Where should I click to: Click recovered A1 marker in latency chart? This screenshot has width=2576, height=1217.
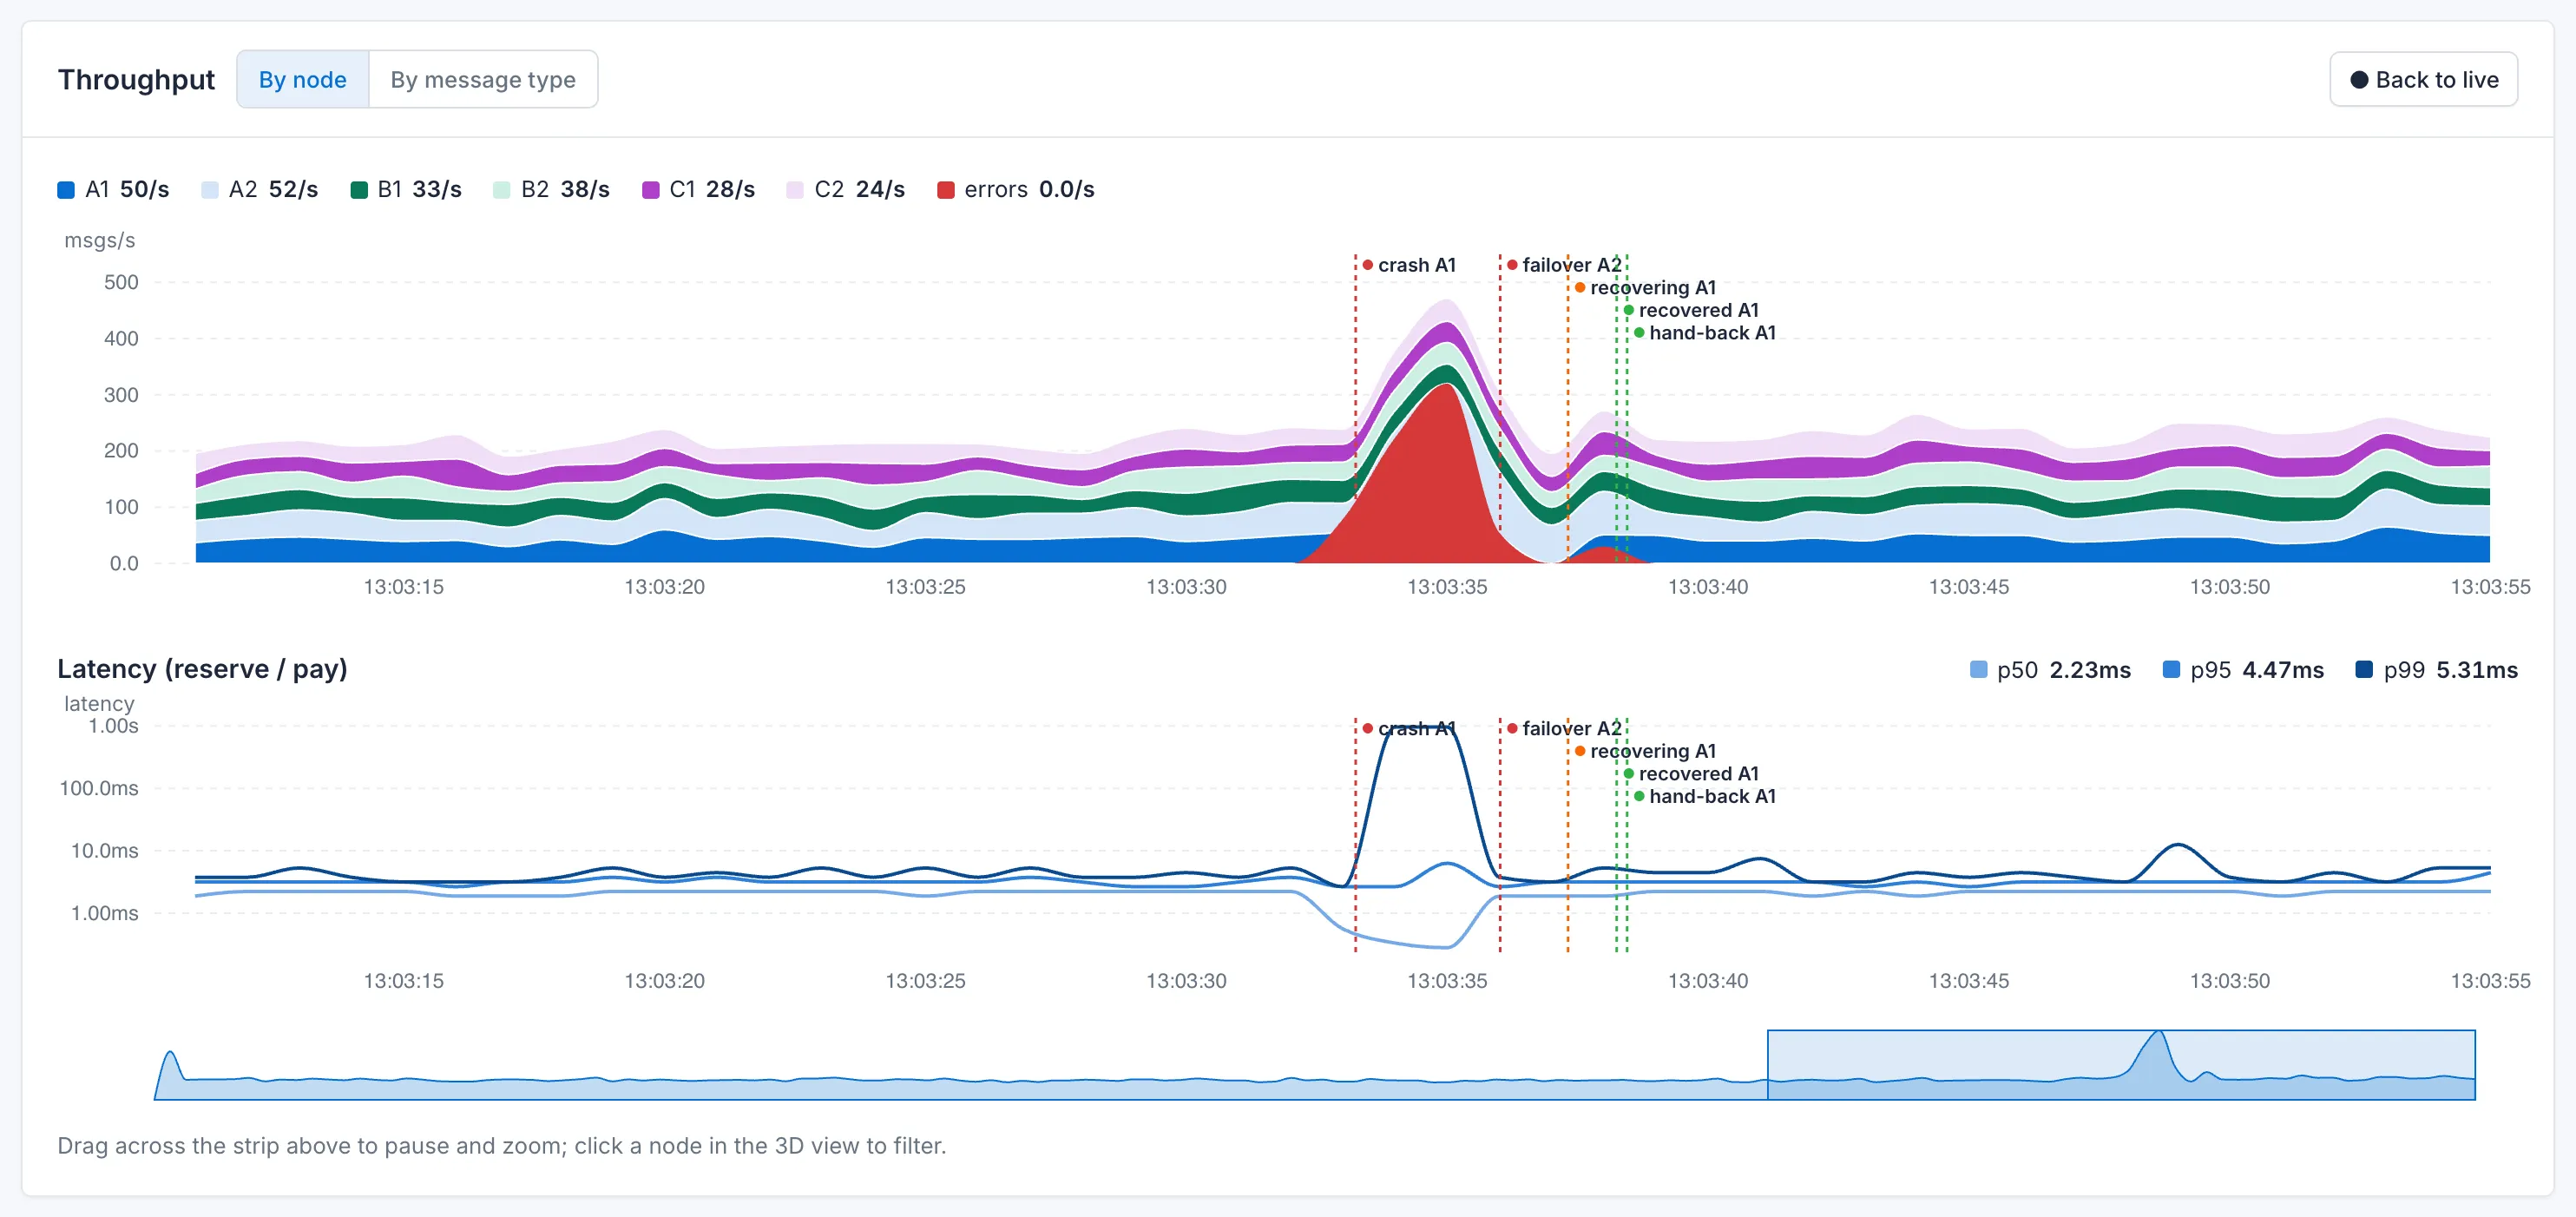pos(1691,774)
